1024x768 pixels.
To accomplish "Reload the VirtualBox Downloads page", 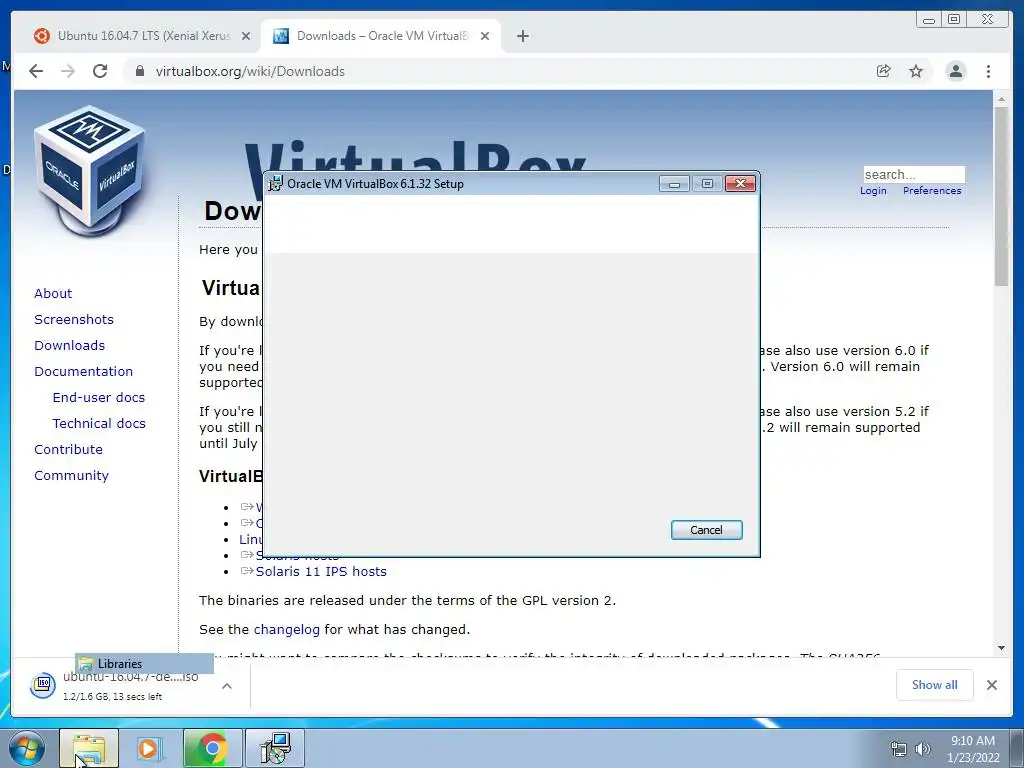I will pos(100,71).
